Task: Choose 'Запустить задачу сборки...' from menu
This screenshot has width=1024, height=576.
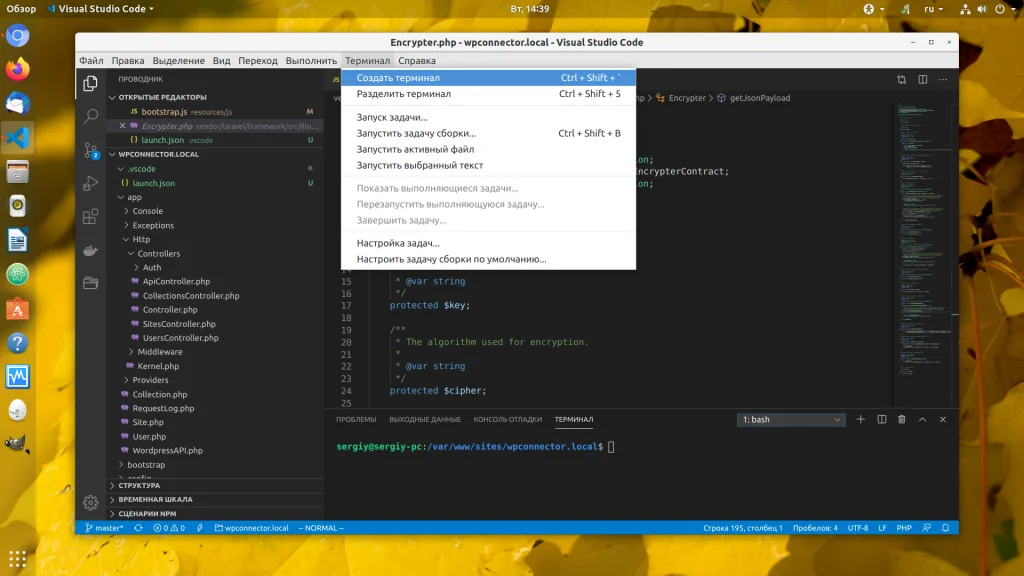Action: (416, 133)
